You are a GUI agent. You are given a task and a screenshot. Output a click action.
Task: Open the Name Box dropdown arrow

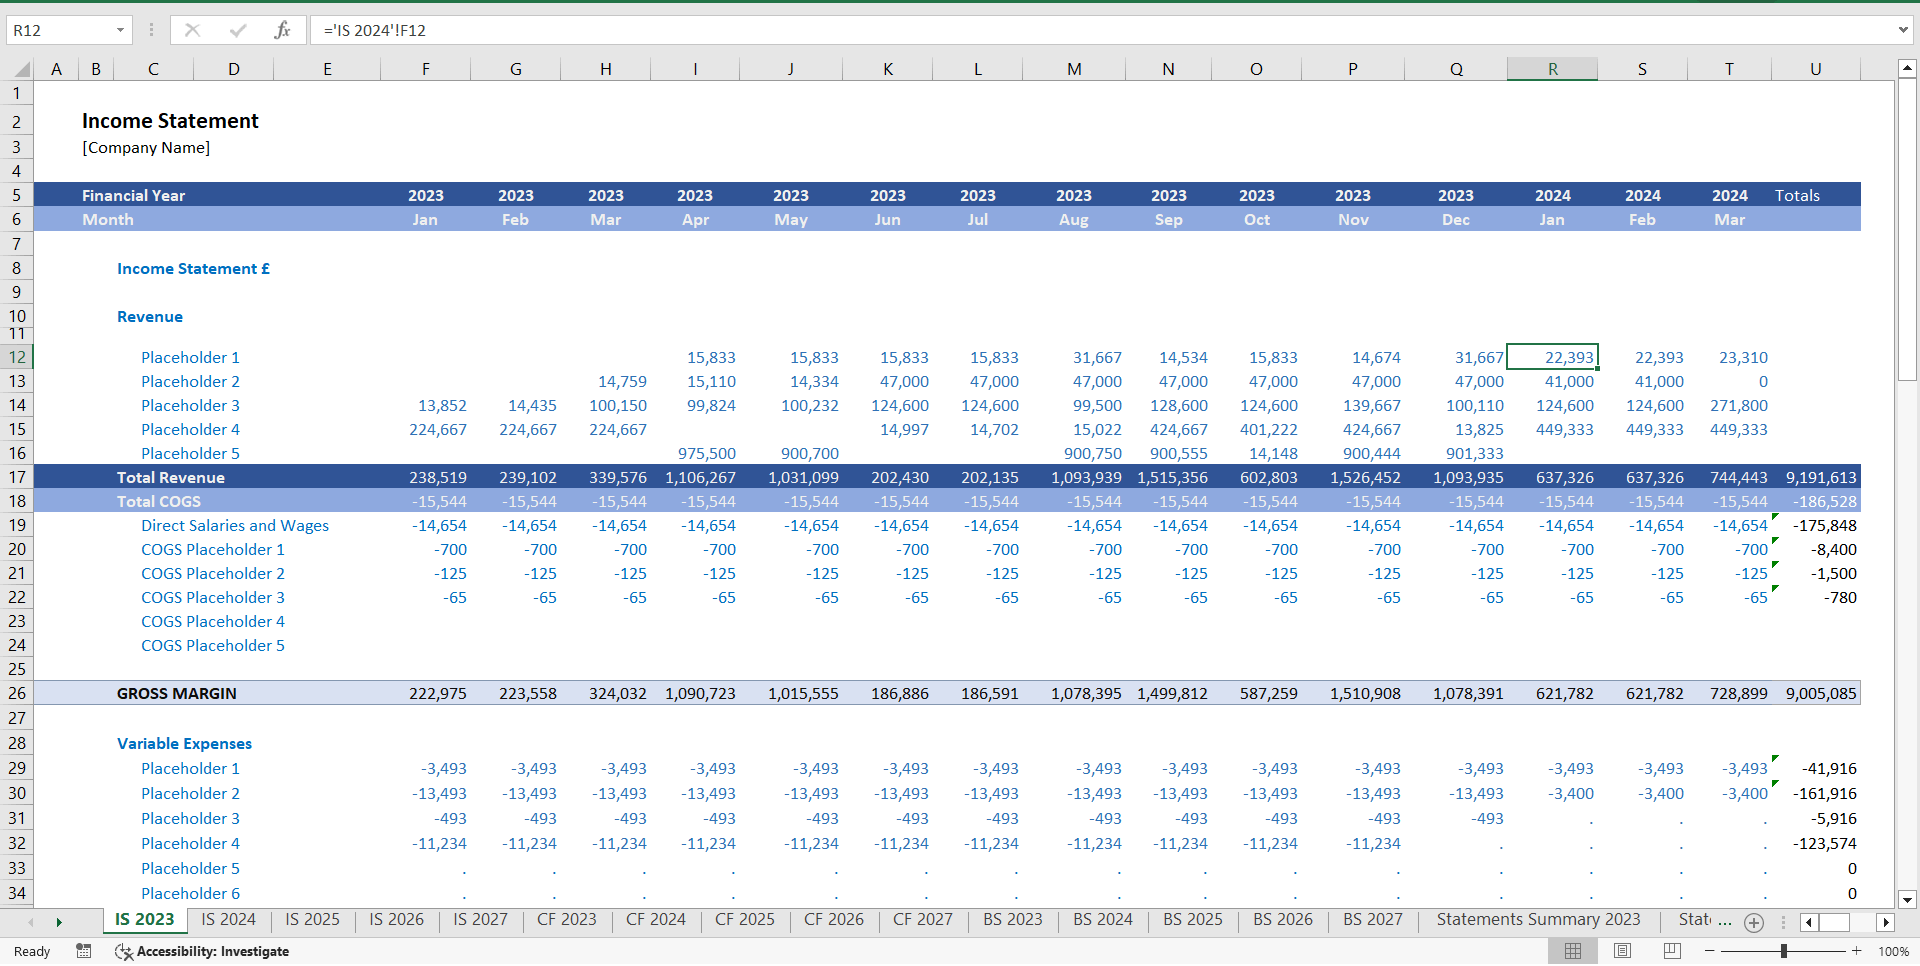pos(120,30)
